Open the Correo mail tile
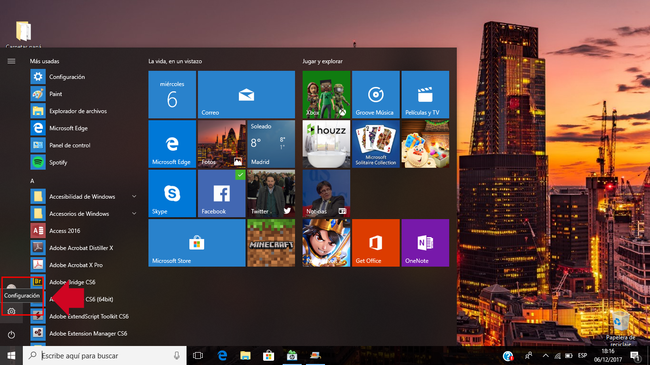 [246, 95]
